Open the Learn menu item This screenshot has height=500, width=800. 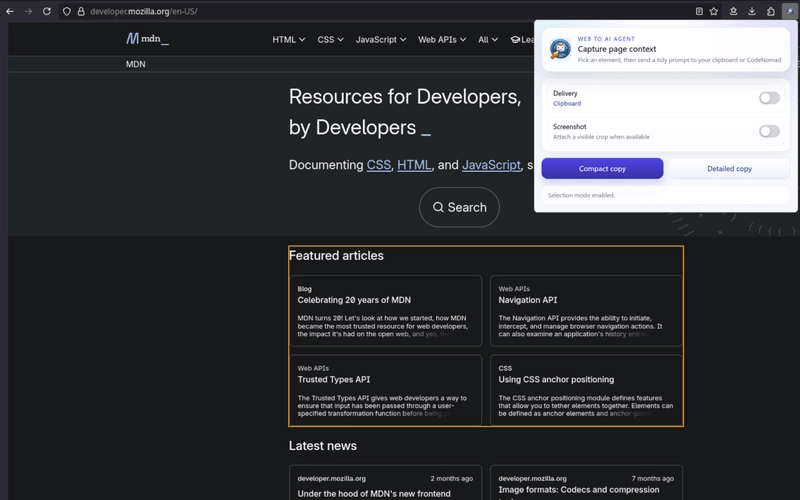(x=522, y=39)
